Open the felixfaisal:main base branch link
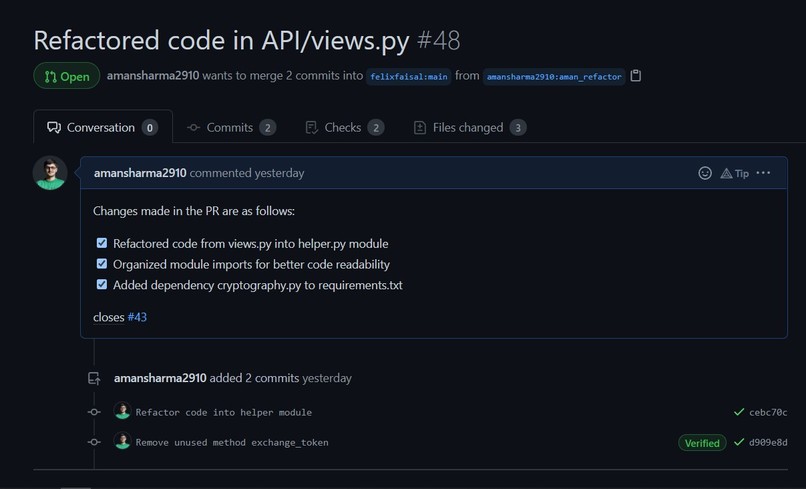806x489 pixels. click(x=409, y=77)
